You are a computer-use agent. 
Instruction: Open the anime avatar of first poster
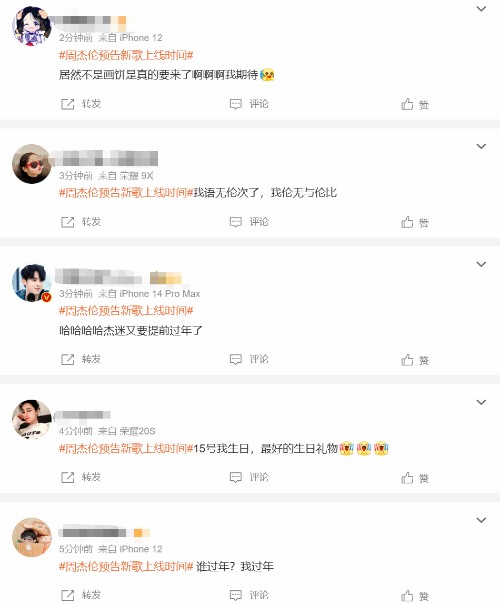point(32,26)
